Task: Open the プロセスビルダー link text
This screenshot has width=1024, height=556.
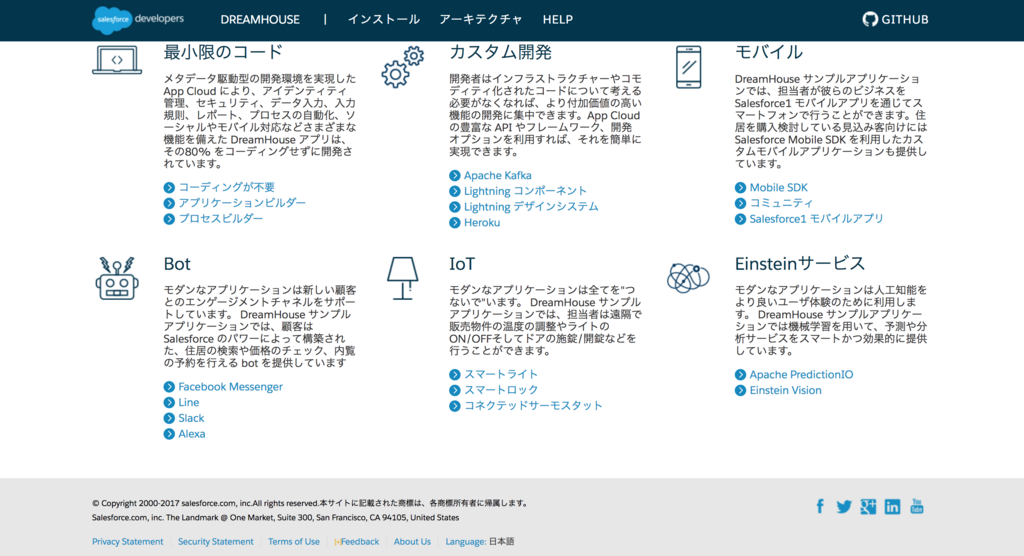Action: coord(221,218)
